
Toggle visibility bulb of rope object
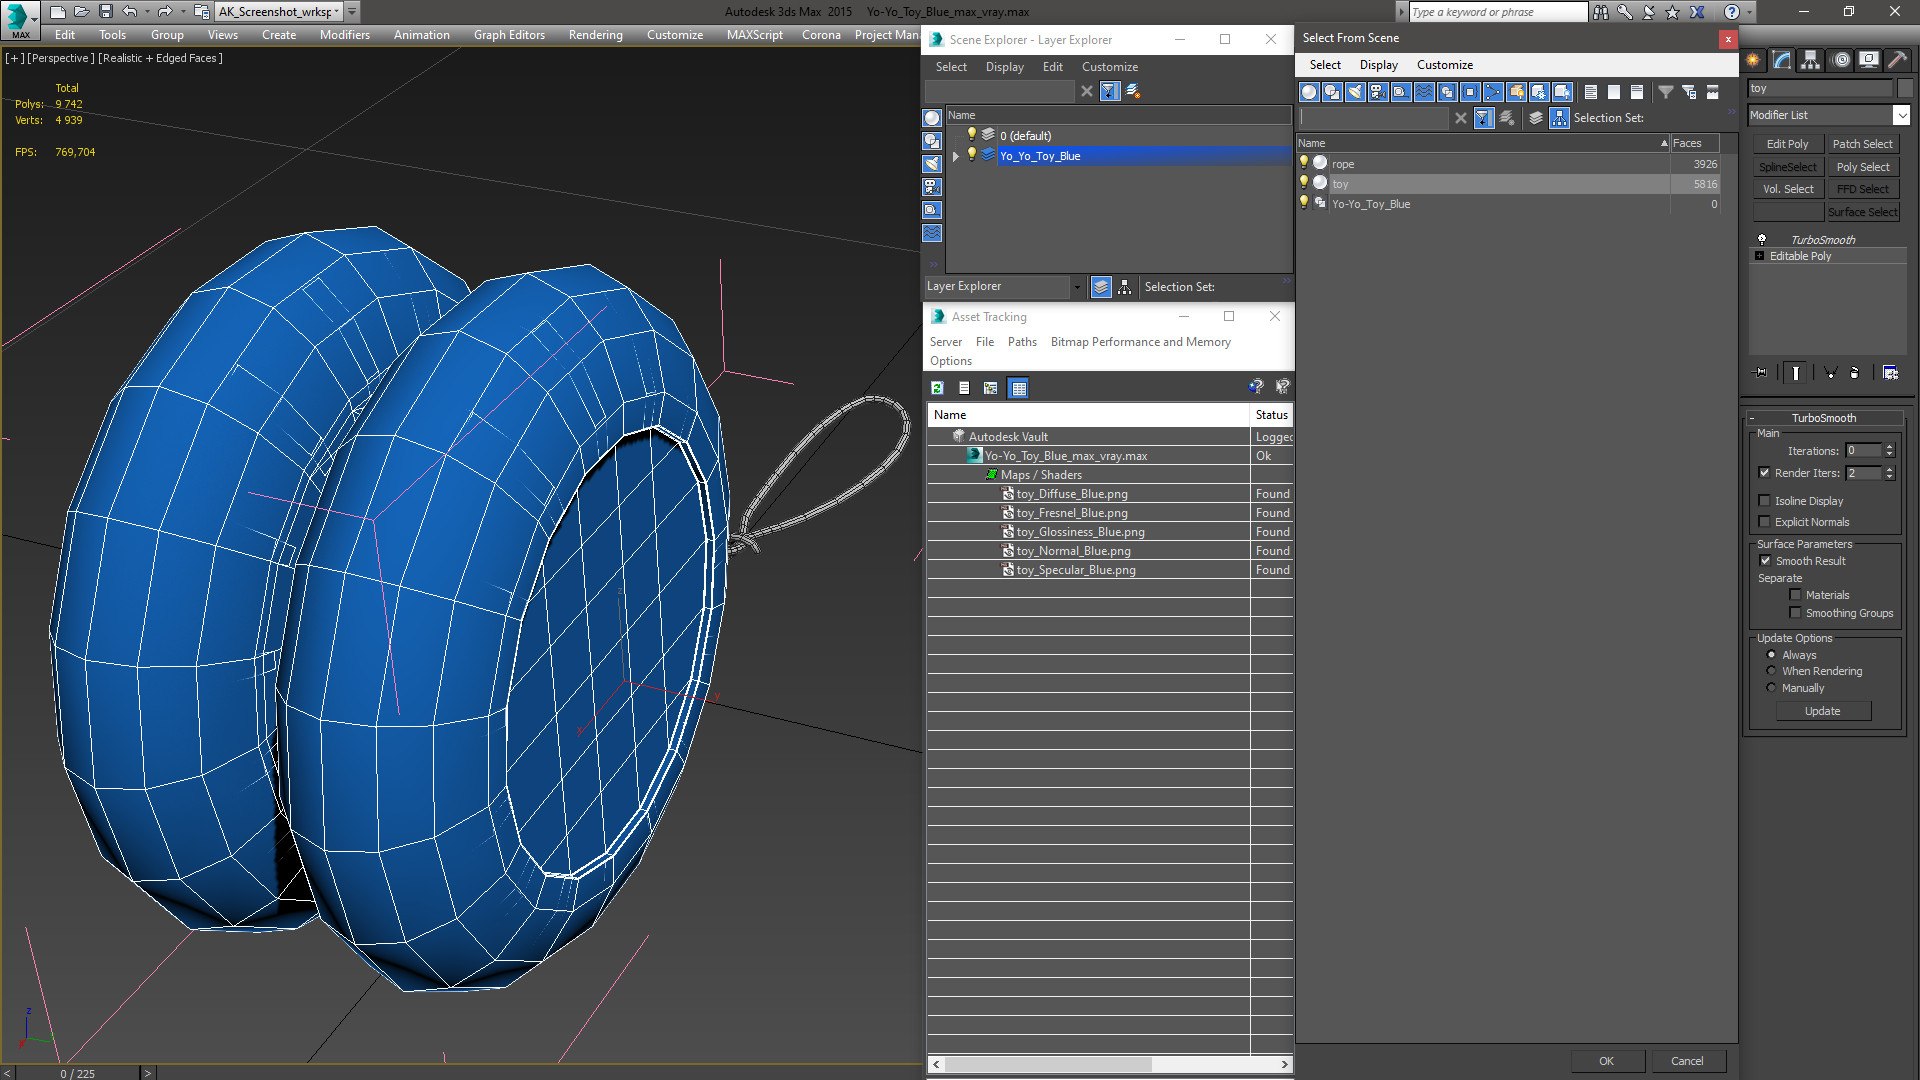1303,163
